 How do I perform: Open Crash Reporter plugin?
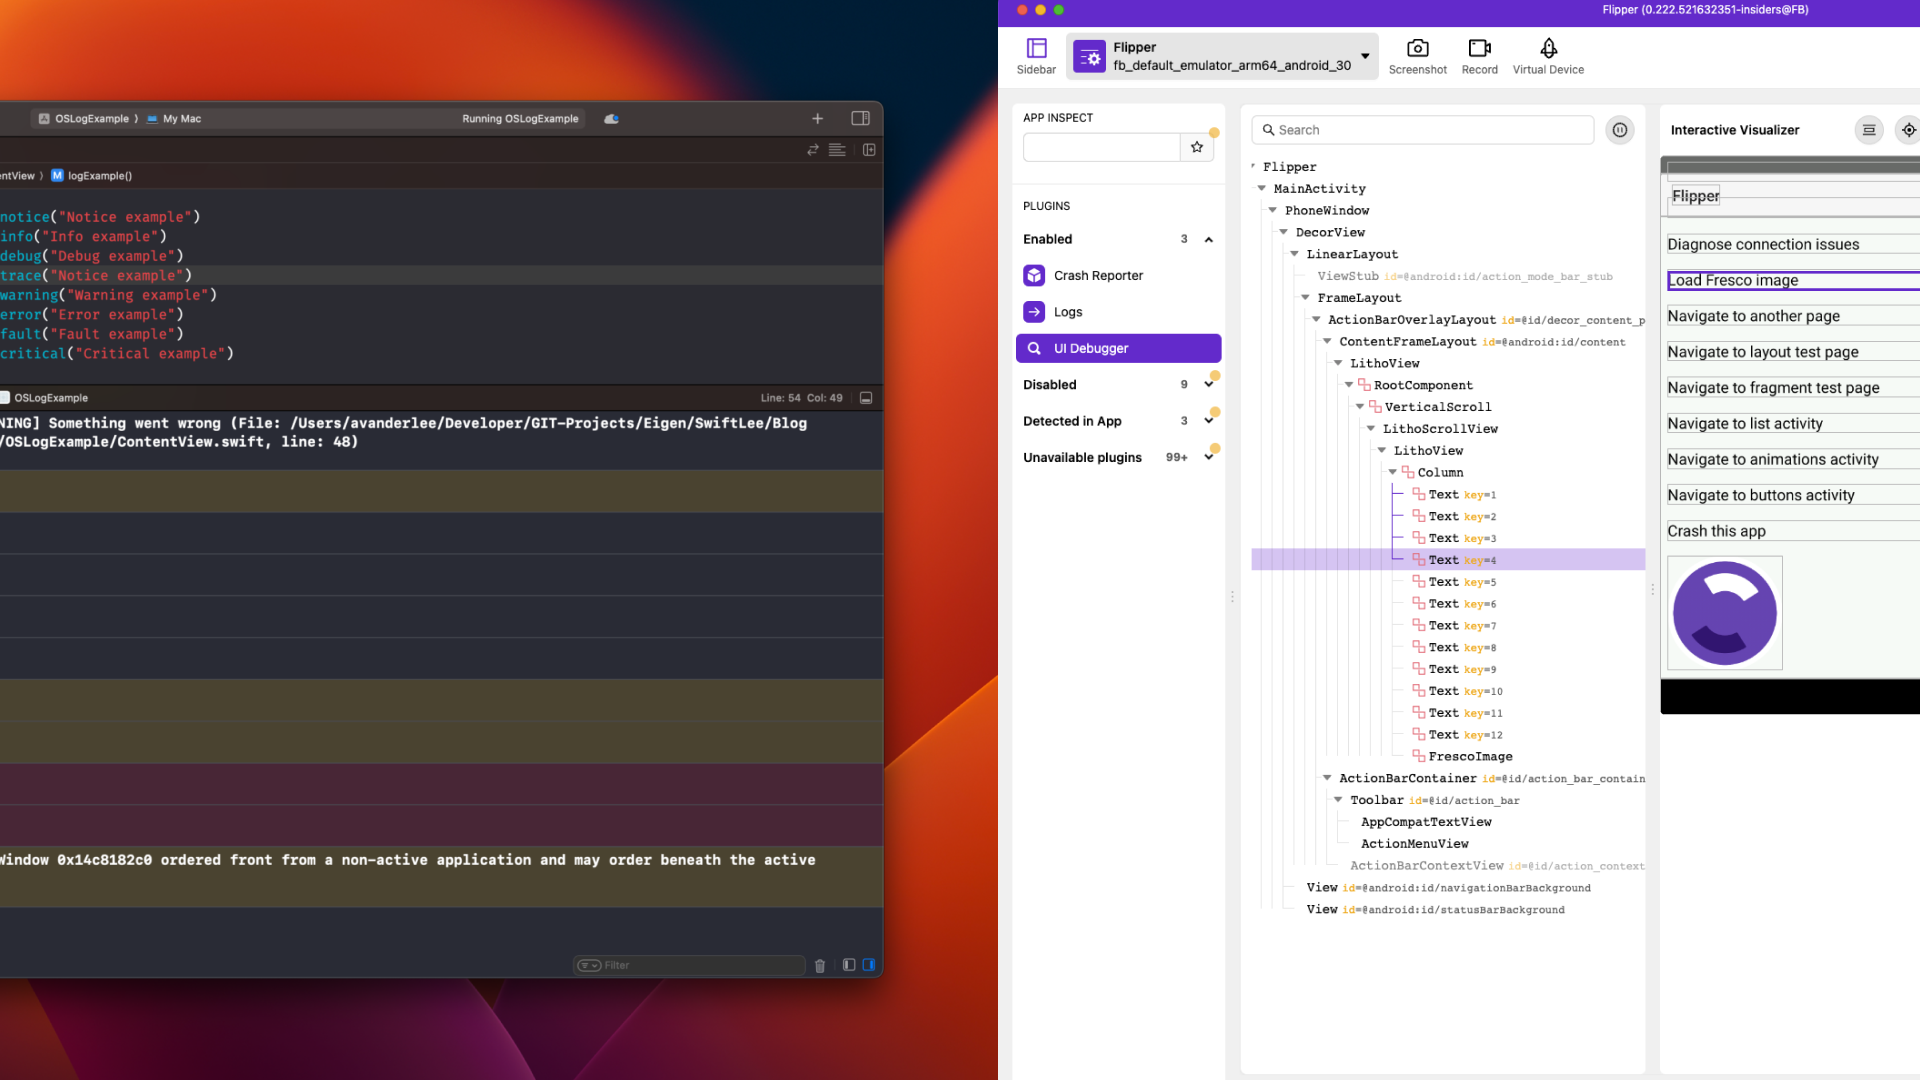tap(1118, 275)
